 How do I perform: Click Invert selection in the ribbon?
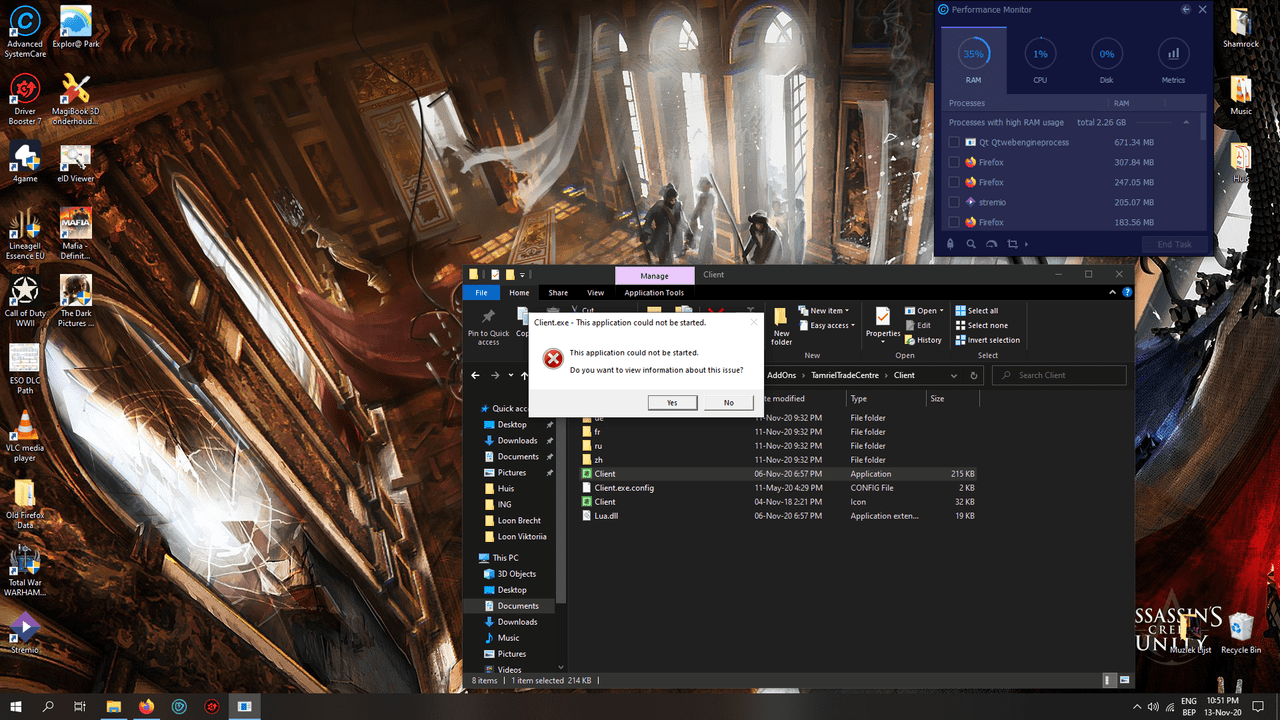coord(987,340)
